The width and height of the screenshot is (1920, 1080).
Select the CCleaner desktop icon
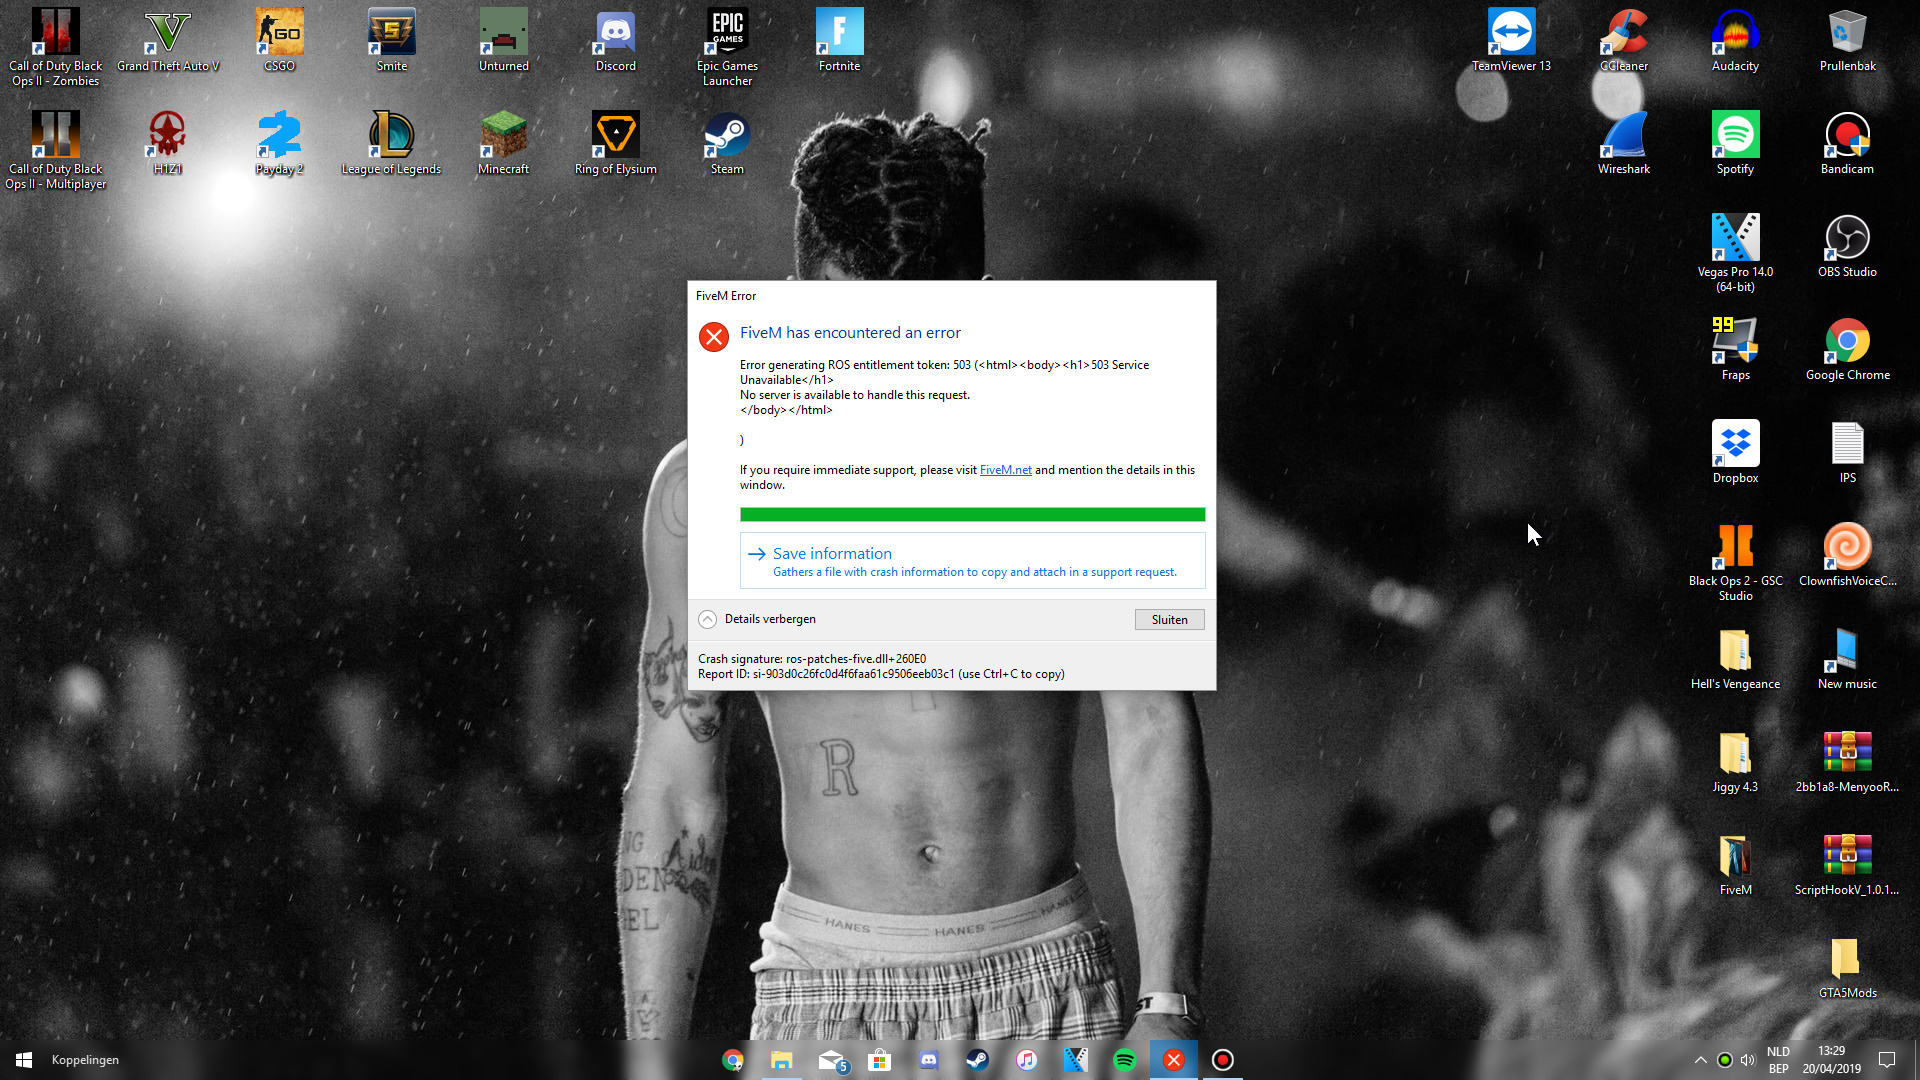point(1624,41)
